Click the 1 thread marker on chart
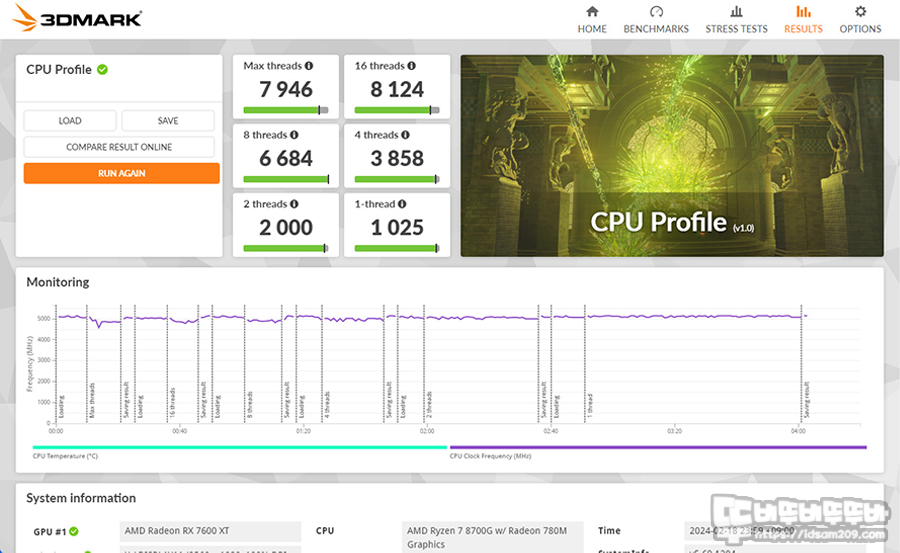Viewport: 900px width, 553px height. coord(589,405)
